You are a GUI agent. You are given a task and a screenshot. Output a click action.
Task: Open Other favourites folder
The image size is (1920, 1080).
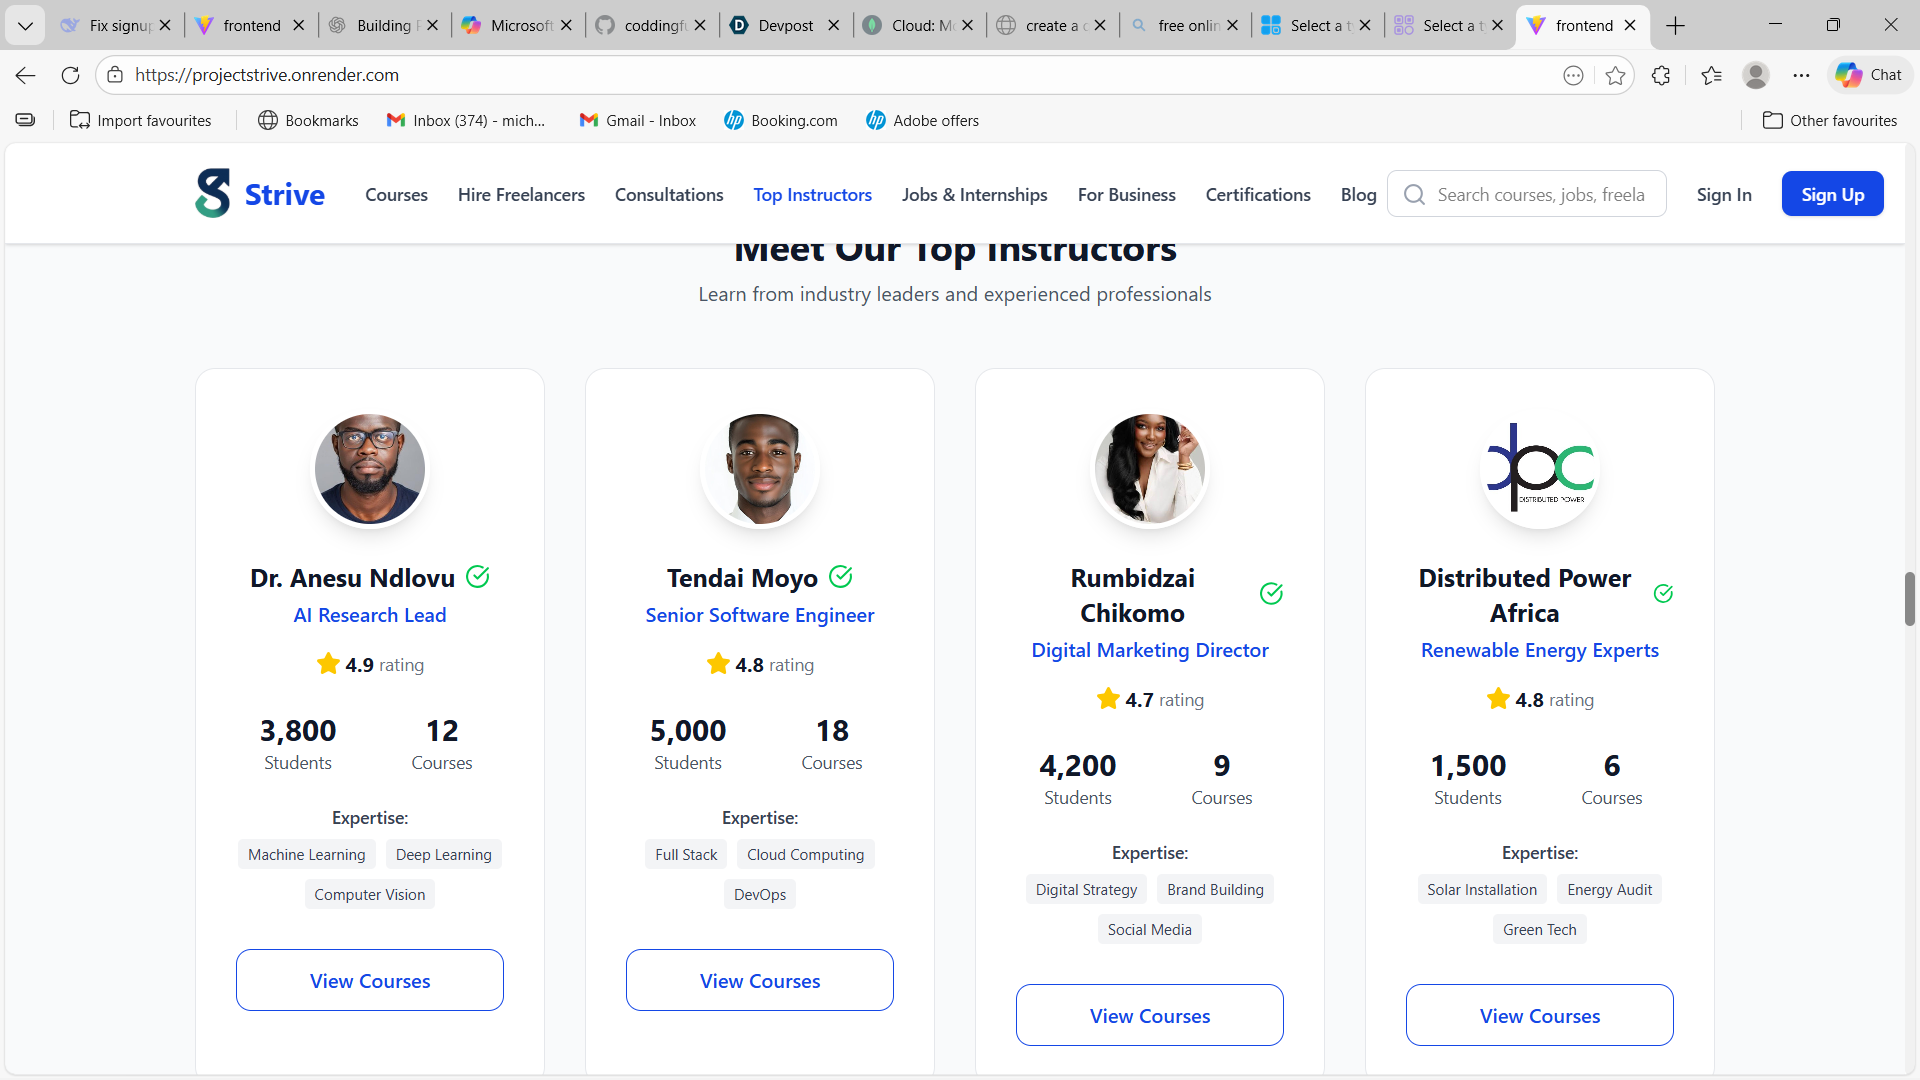[1829, 120]
